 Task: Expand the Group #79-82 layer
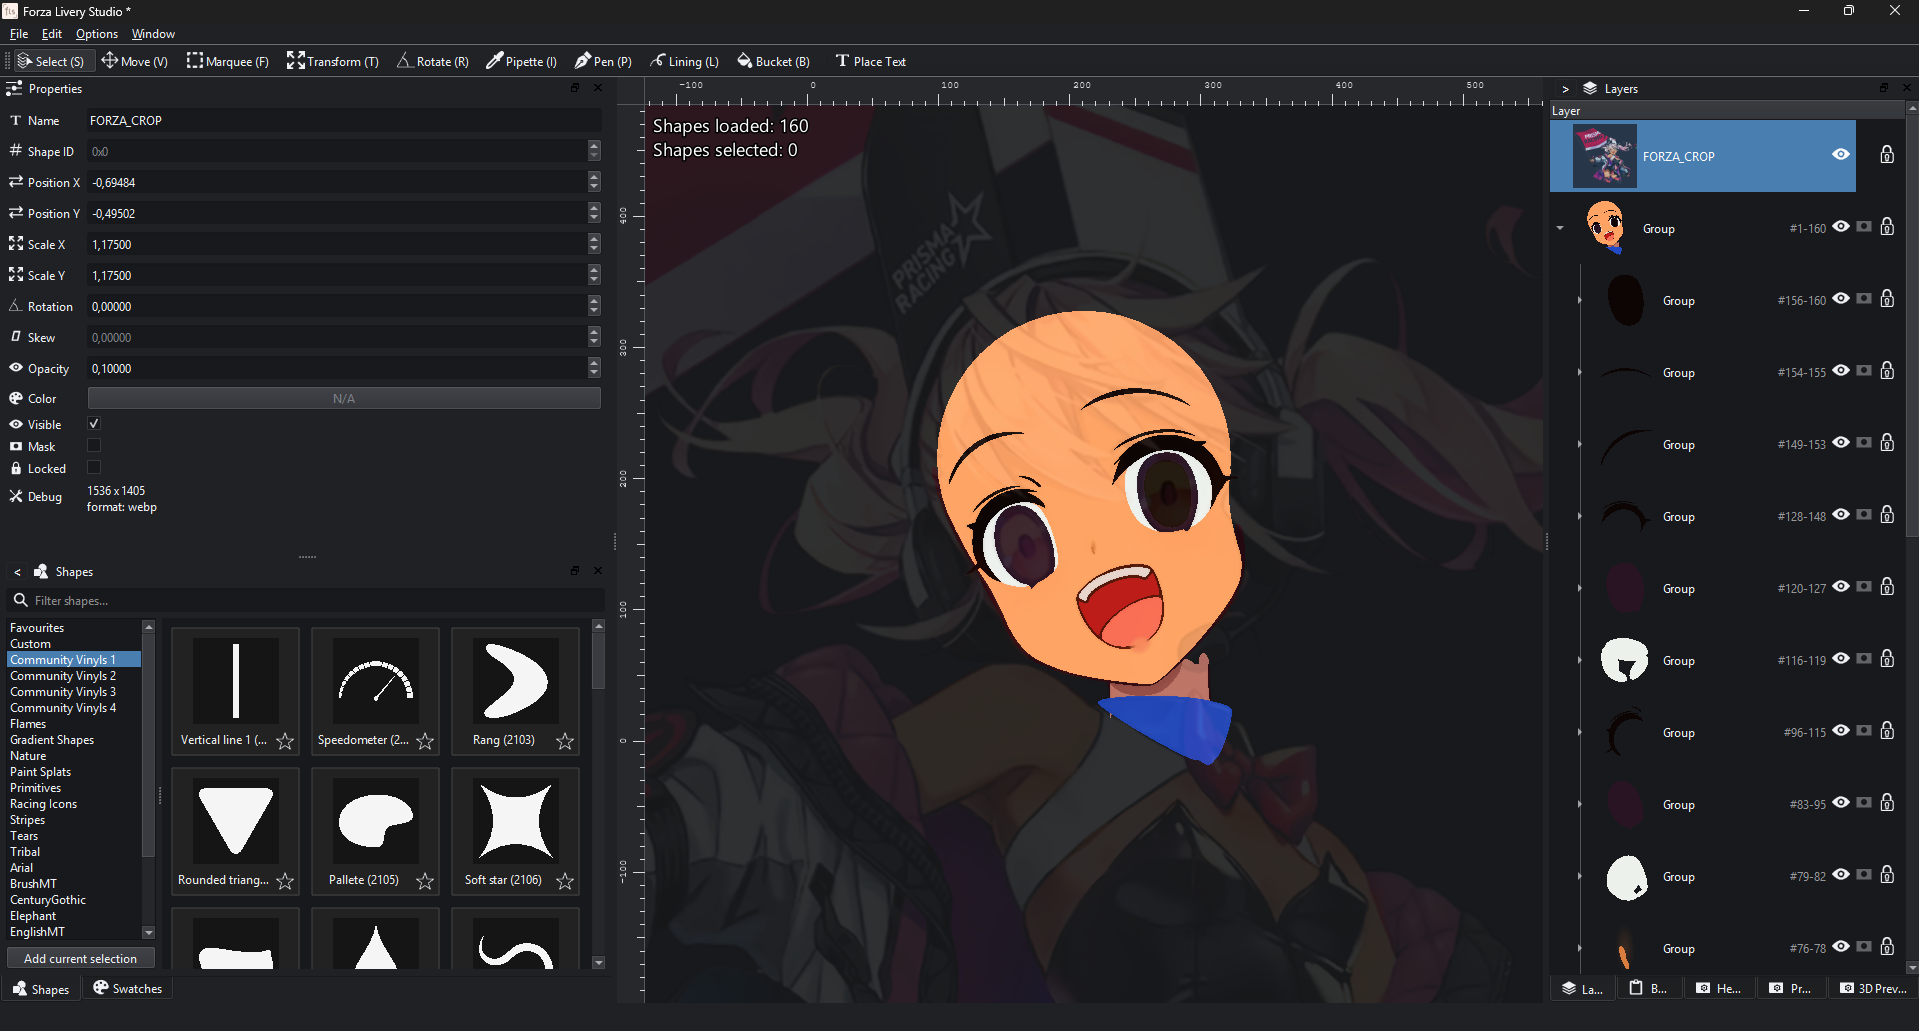pyautogui.click(x=1580, y=876)
